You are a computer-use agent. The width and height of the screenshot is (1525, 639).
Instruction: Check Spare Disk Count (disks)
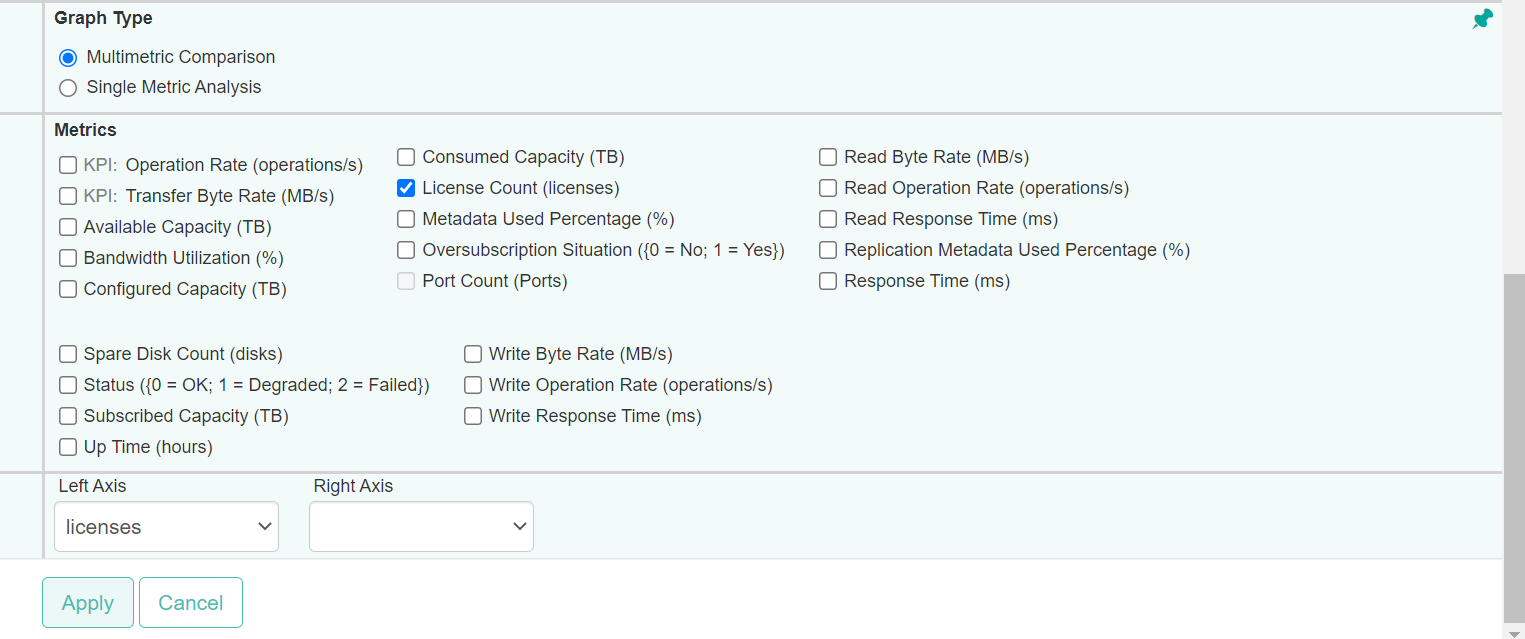tap(67, 354)
